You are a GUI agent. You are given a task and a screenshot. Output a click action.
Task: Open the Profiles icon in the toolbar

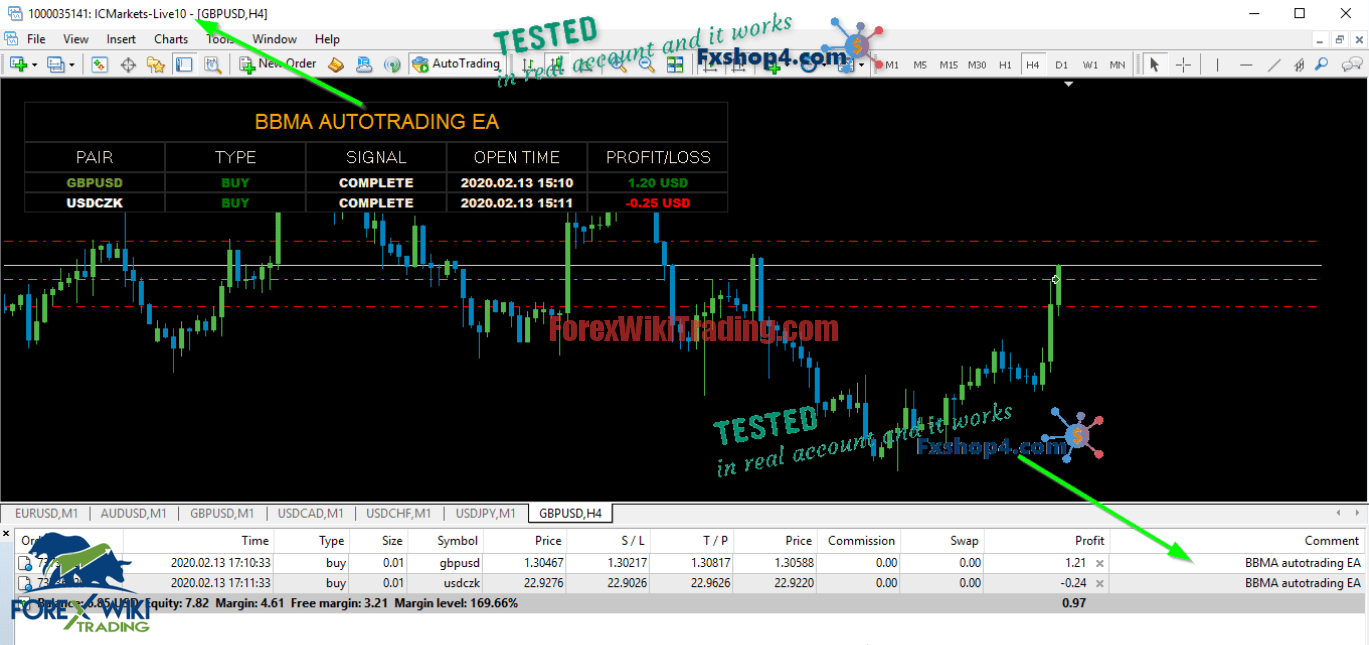[x=55, y=64]
